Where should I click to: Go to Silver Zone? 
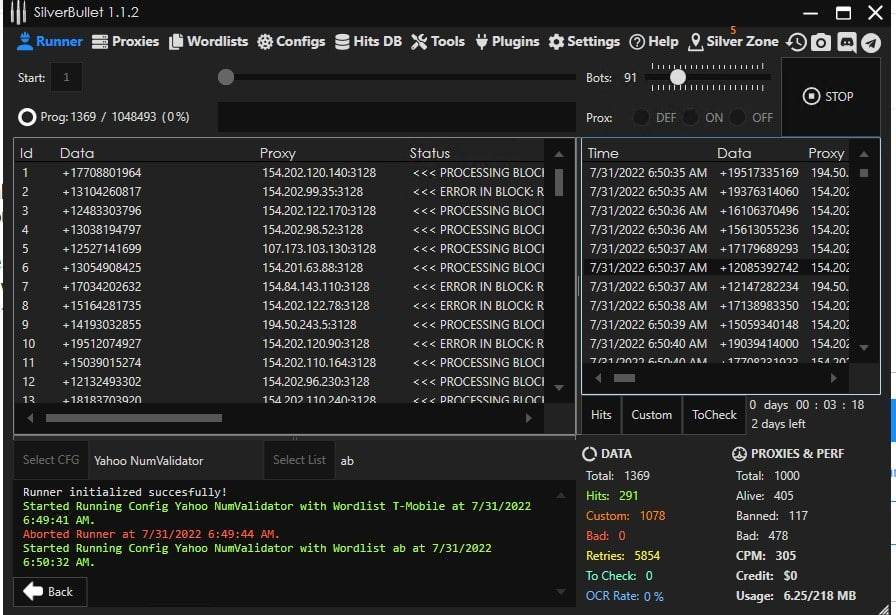734,42
